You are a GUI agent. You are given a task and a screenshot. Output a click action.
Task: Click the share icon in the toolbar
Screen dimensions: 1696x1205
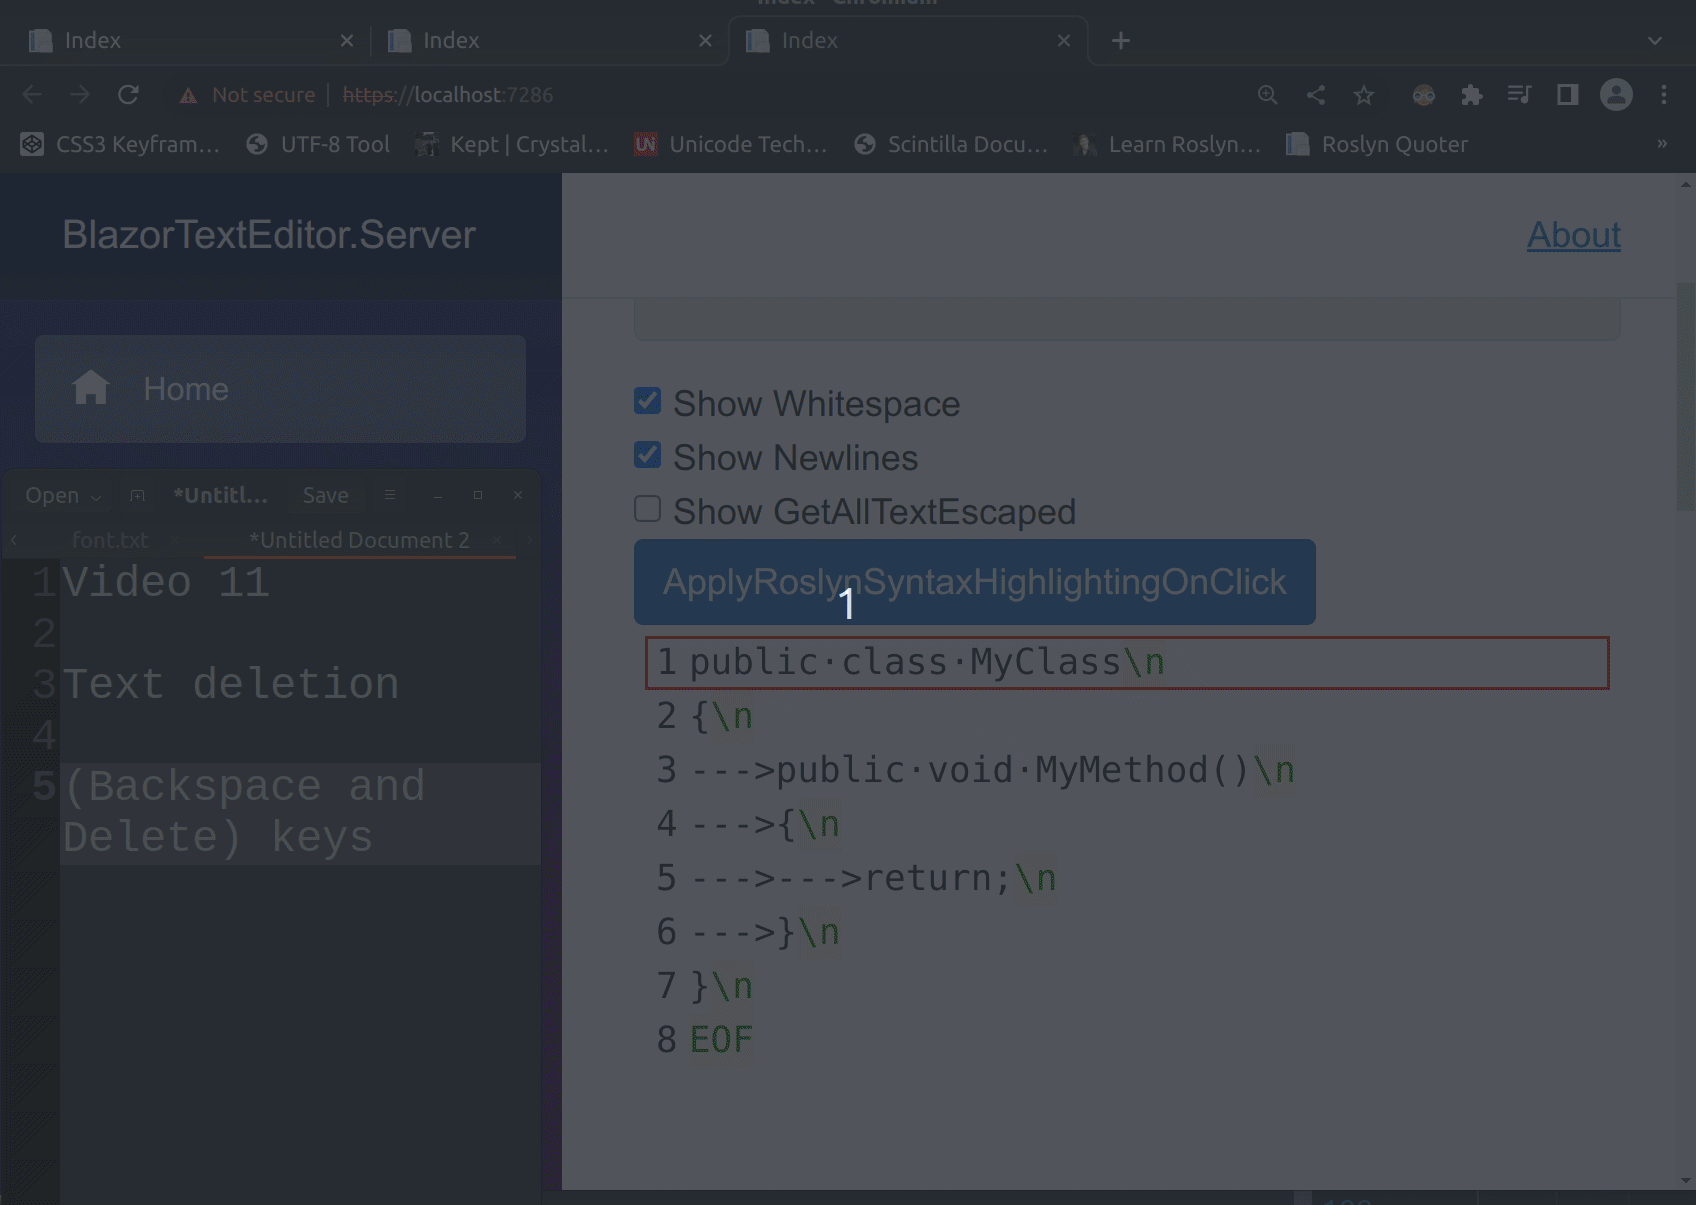1315,94
